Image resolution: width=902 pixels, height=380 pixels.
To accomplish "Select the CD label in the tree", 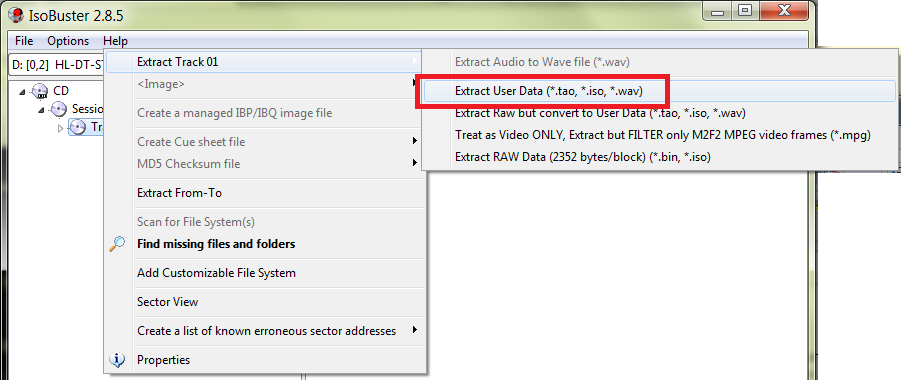I will point(61,91).
